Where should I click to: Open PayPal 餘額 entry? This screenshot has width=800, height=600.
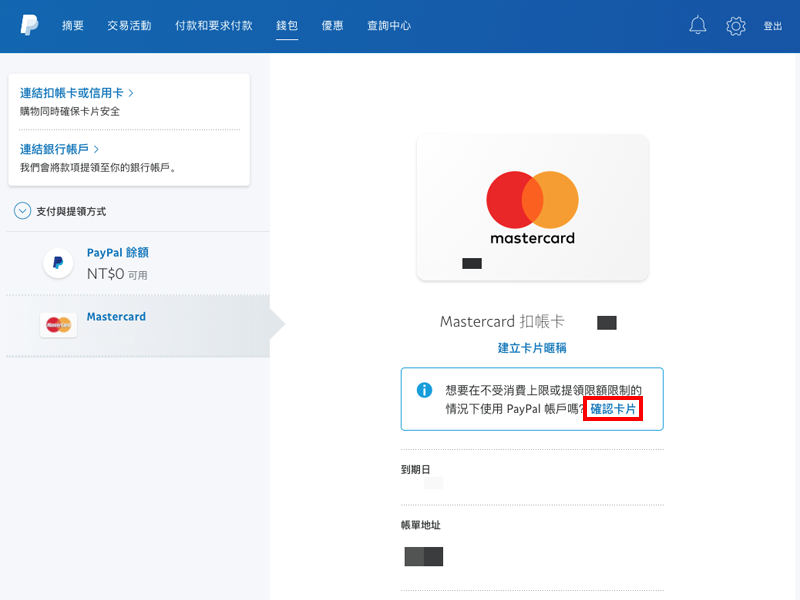coord(117,253)
